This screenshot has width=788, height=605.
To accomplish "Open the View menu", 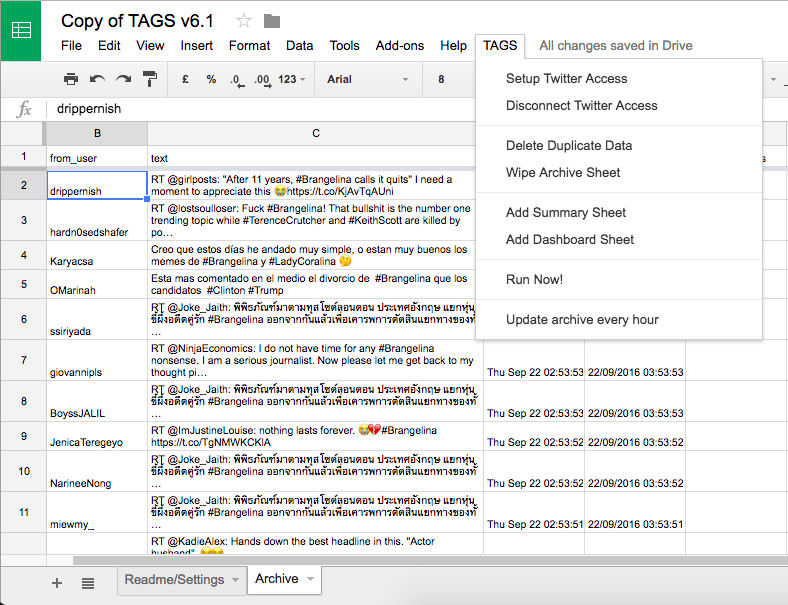I will point(150,46).
